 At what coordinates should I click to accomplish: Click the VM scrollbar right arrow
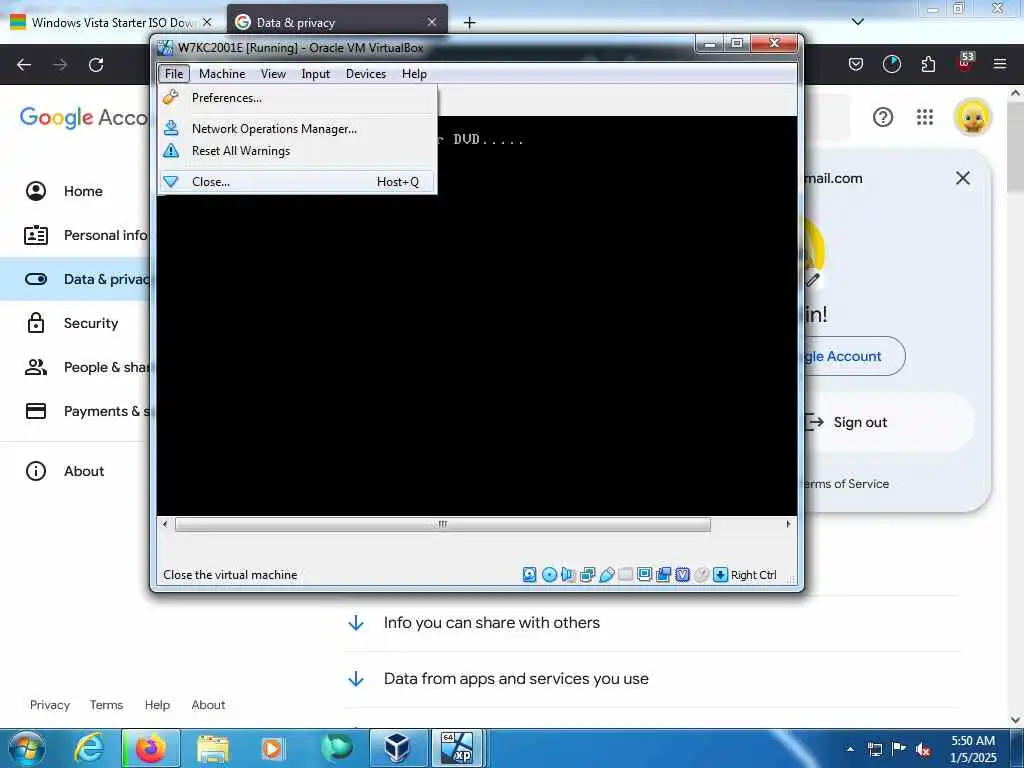[x=788, y=524]
